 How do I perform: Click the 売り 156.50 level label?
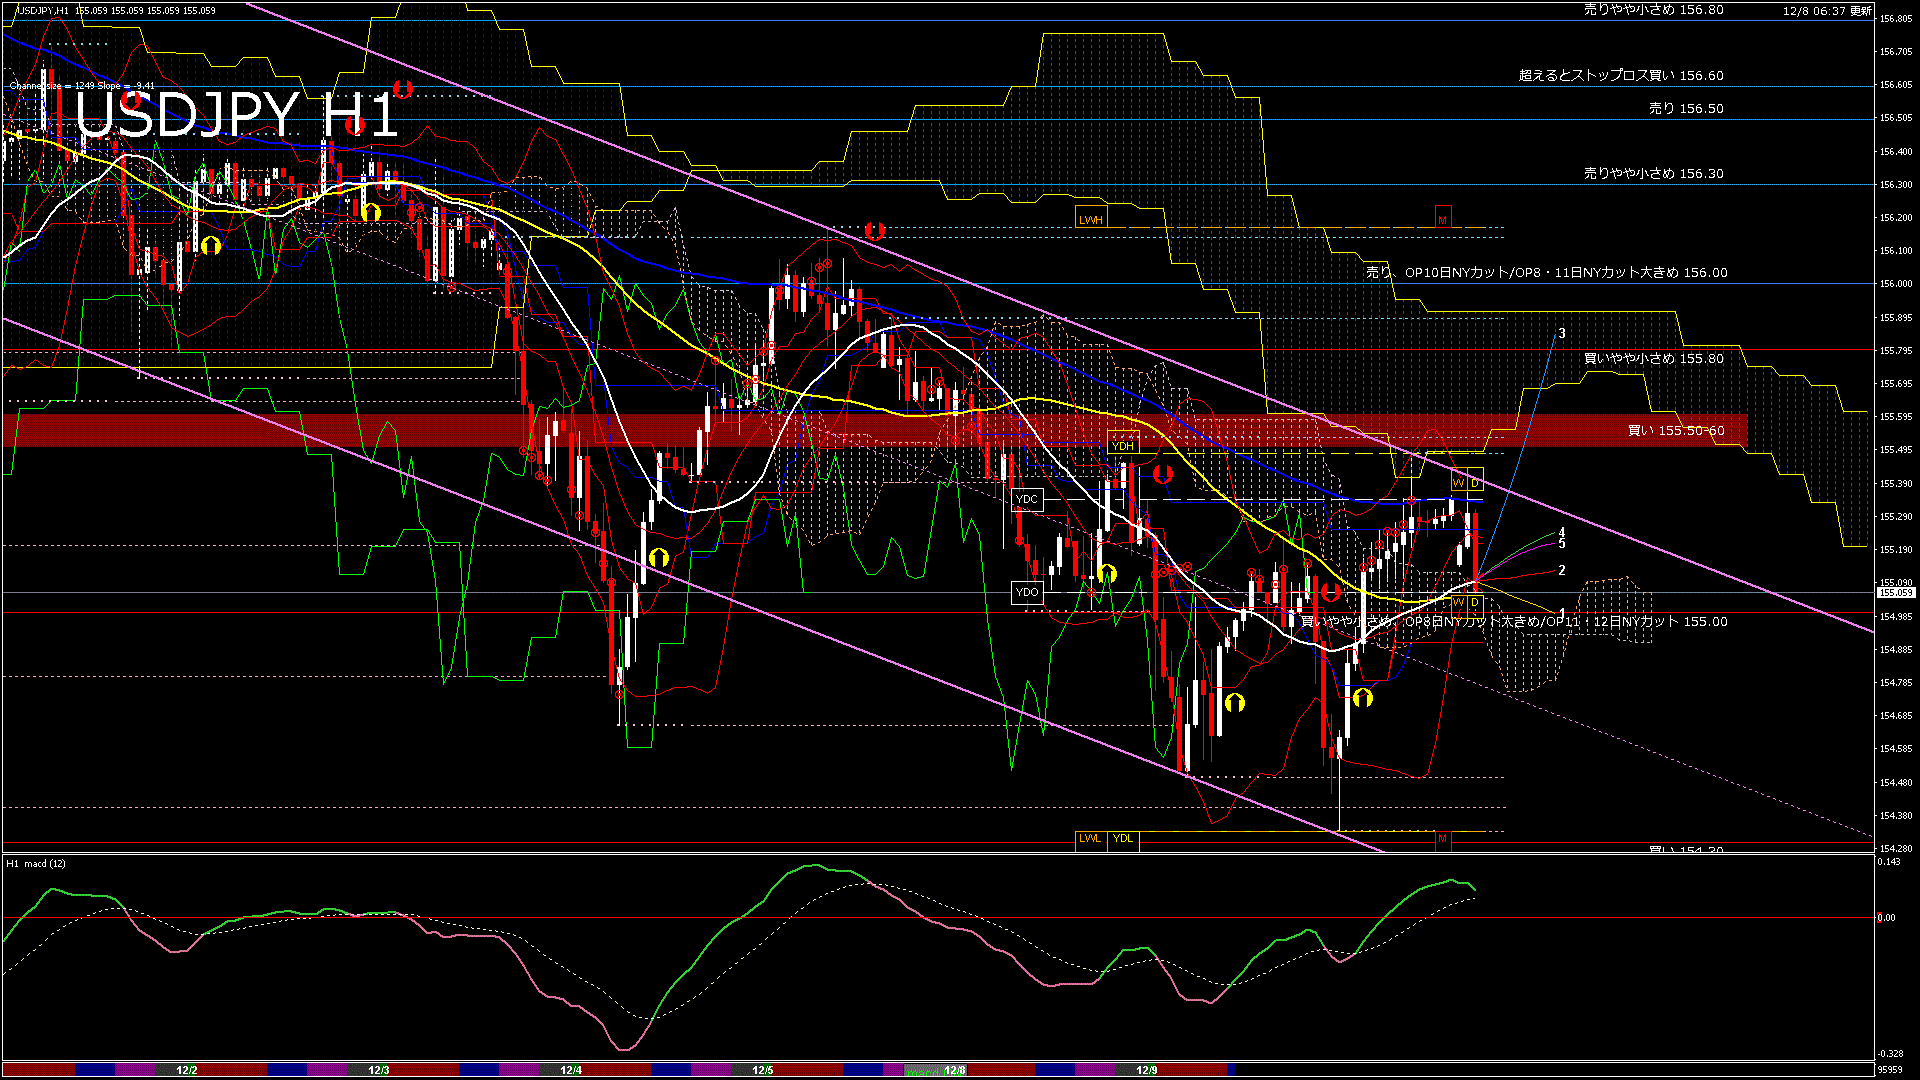point(1686,108)
